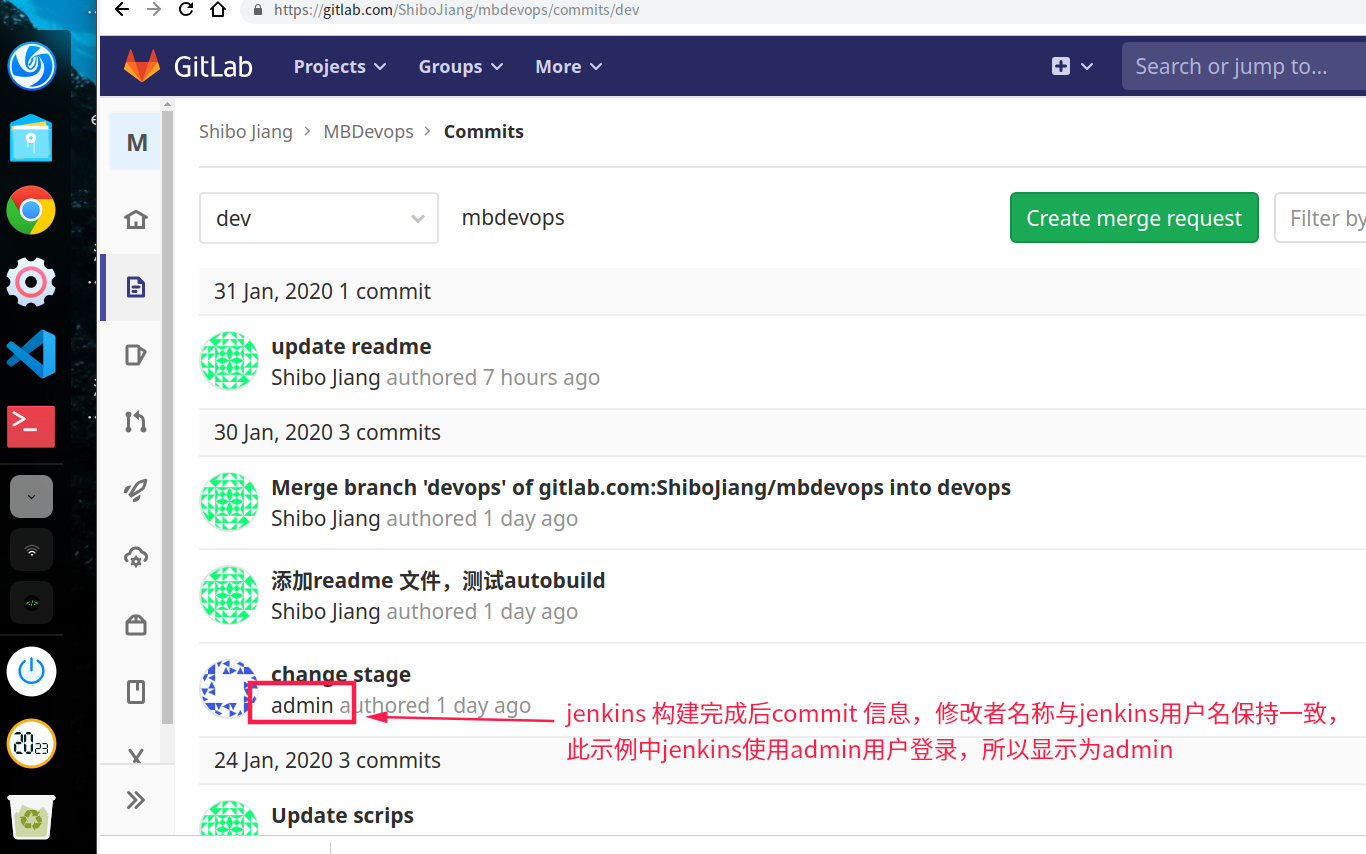Open the 'update readme' commit
Image resolution: width=1366 pixels, height=854 pixels.
click(352, 347)
